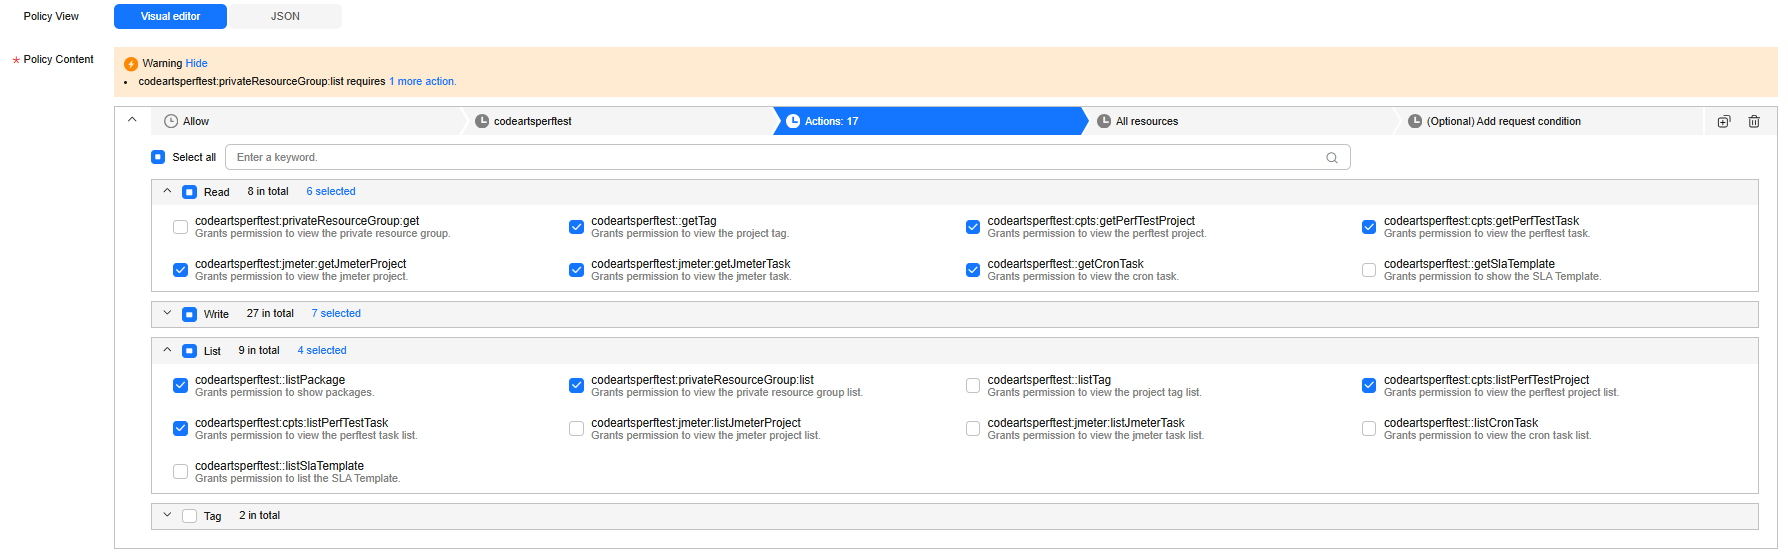Uncheck codeartsperftest::getCronTask action
The width and height of the screenshot is (1788, 557).
tap(973, 270)
